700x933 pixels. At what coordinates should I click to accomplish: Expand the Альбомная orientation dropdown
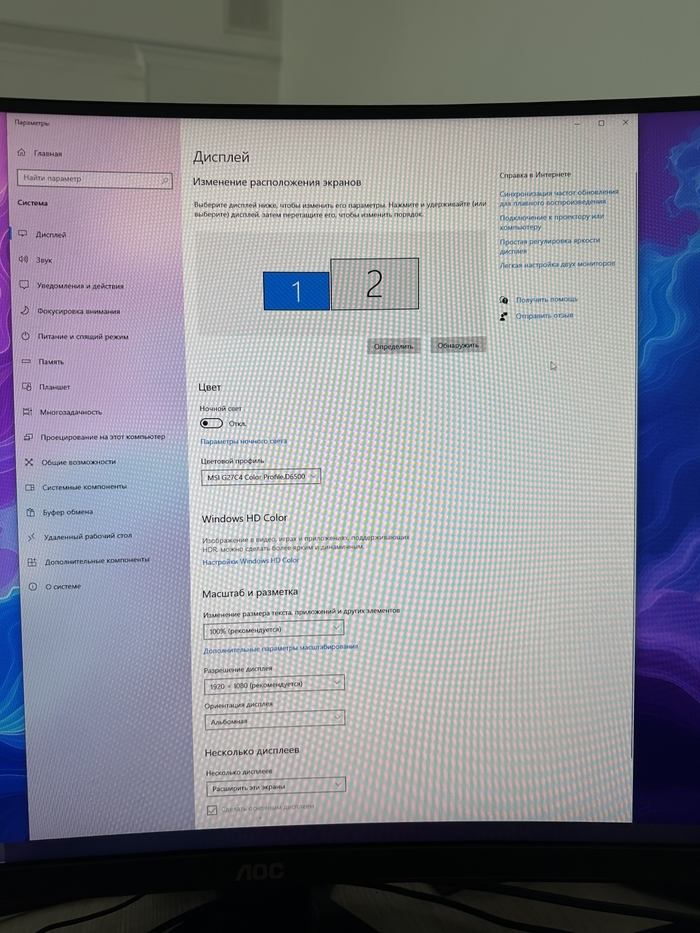(275, 720)
